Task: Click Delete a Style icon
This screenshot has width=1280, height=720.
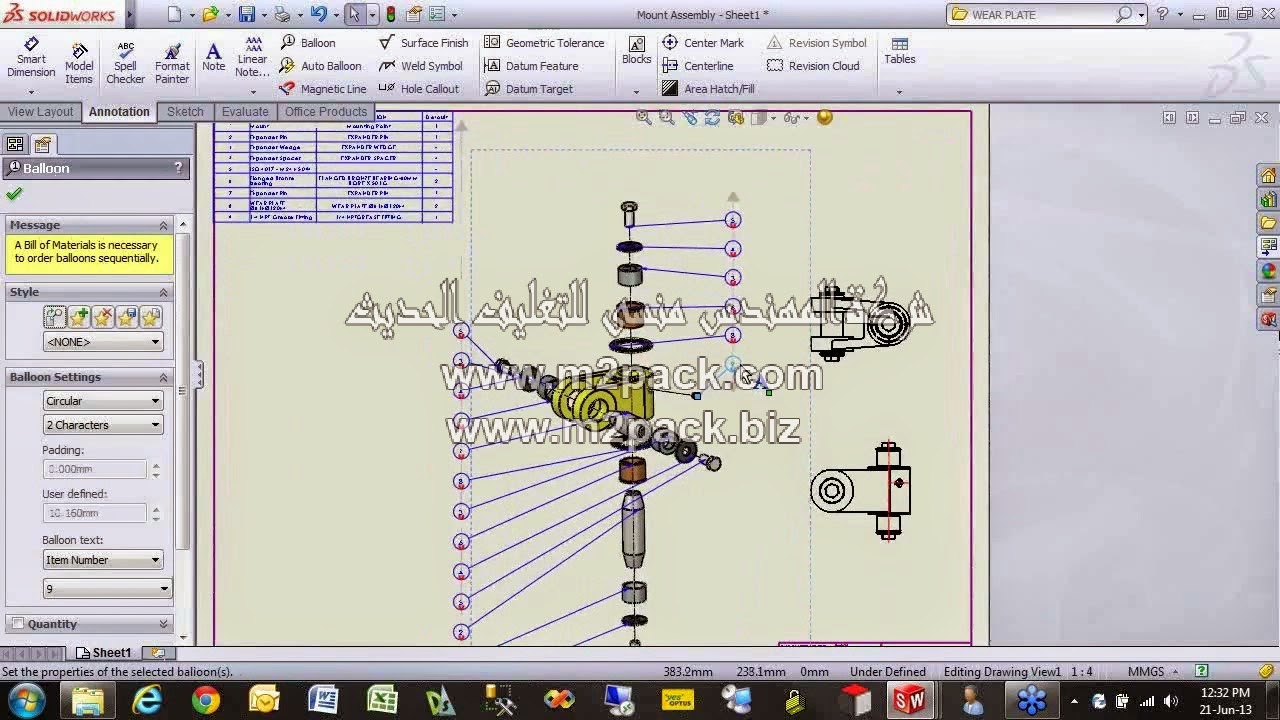Action: tap(103, 317)
